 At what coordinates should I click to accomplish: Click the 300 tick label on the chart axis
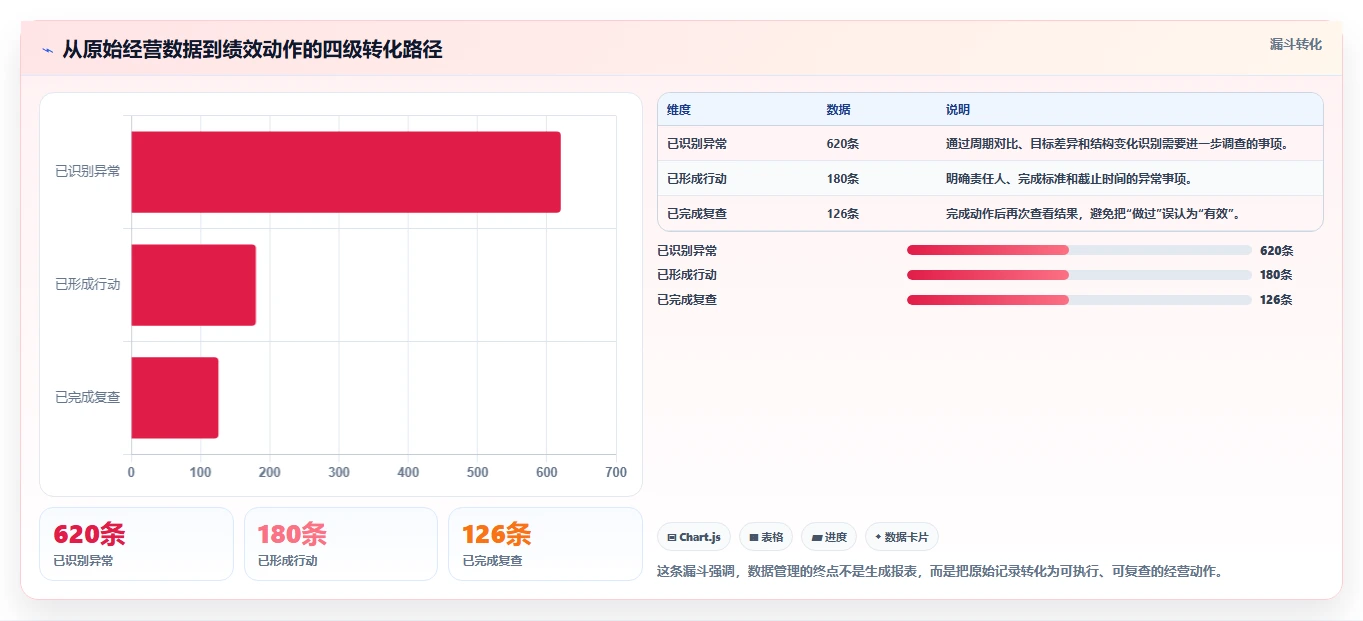click(339, 473)
